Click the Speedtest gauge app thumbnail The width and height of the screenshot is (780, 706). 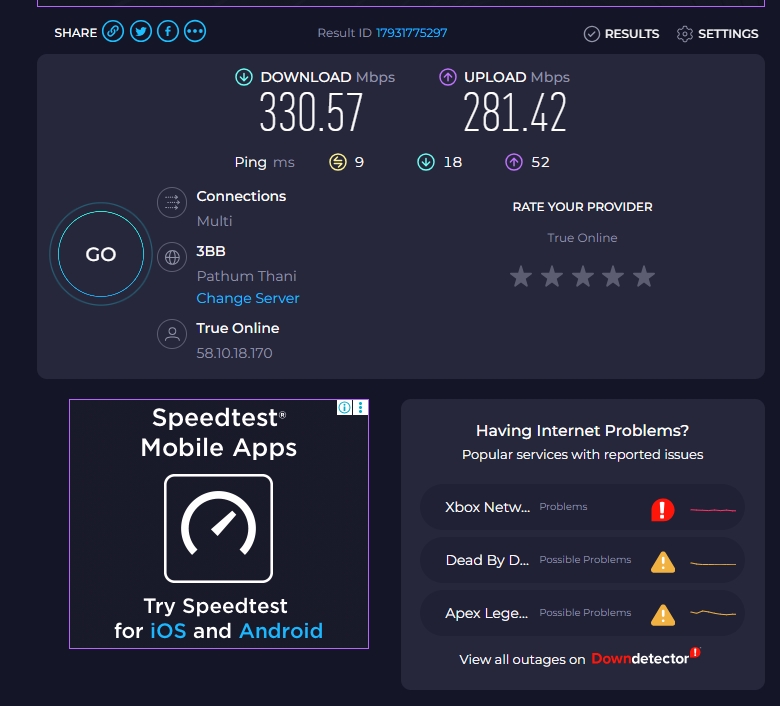(218, 528)
